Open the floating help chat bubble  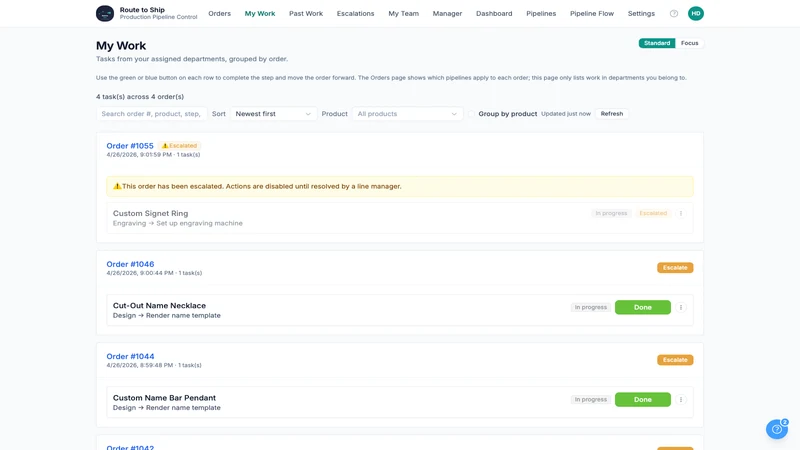click(777, 429)
